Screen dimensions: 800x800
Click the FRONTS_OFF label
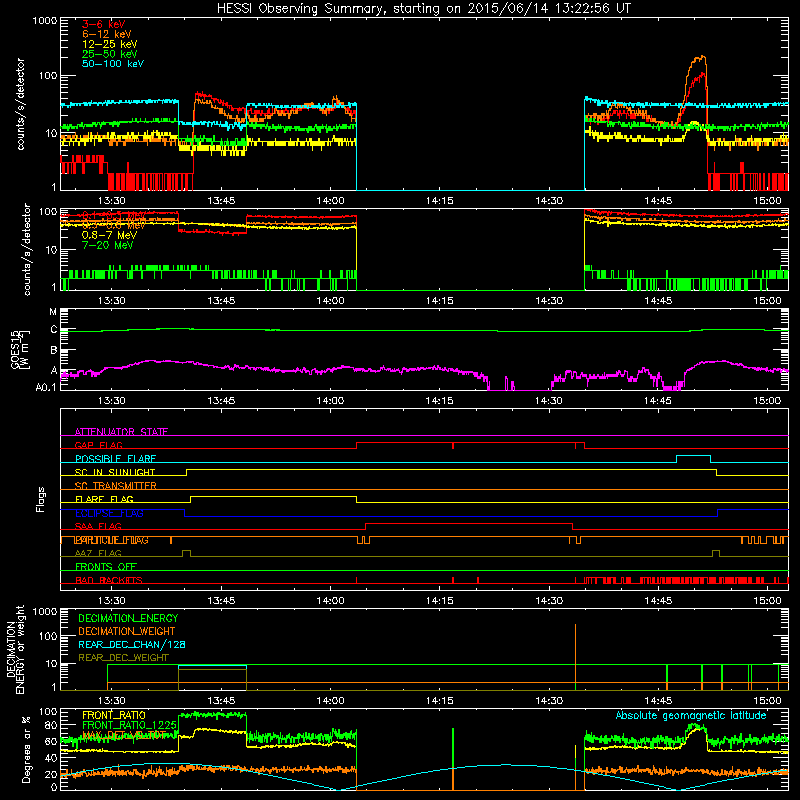(x=106, y=567)
